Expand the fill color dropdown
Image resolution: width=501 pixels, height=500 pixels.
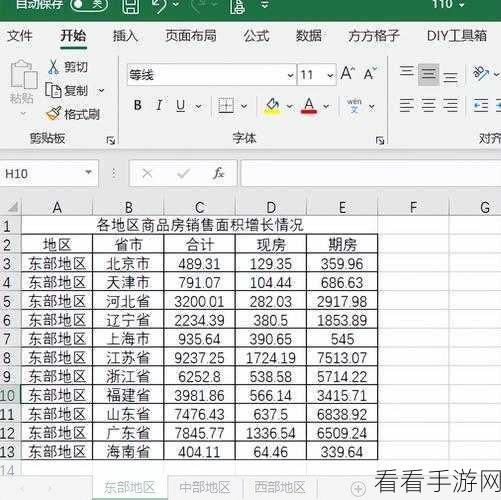(x=289, y=107)
